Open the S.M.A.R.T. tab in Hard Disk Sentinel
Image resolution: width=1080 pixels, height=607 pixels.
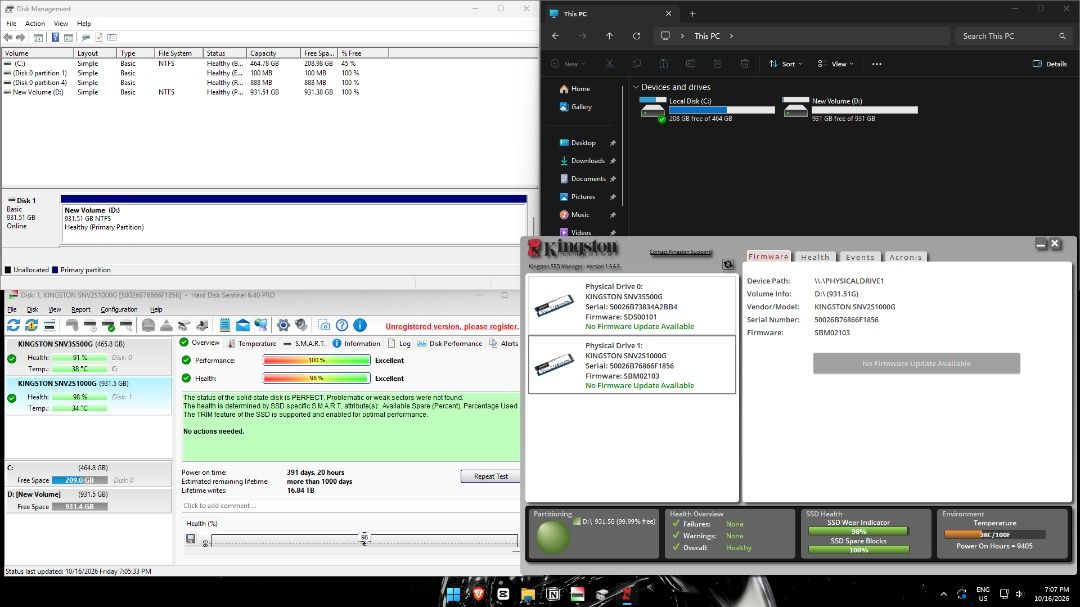[x=304, y=343]
